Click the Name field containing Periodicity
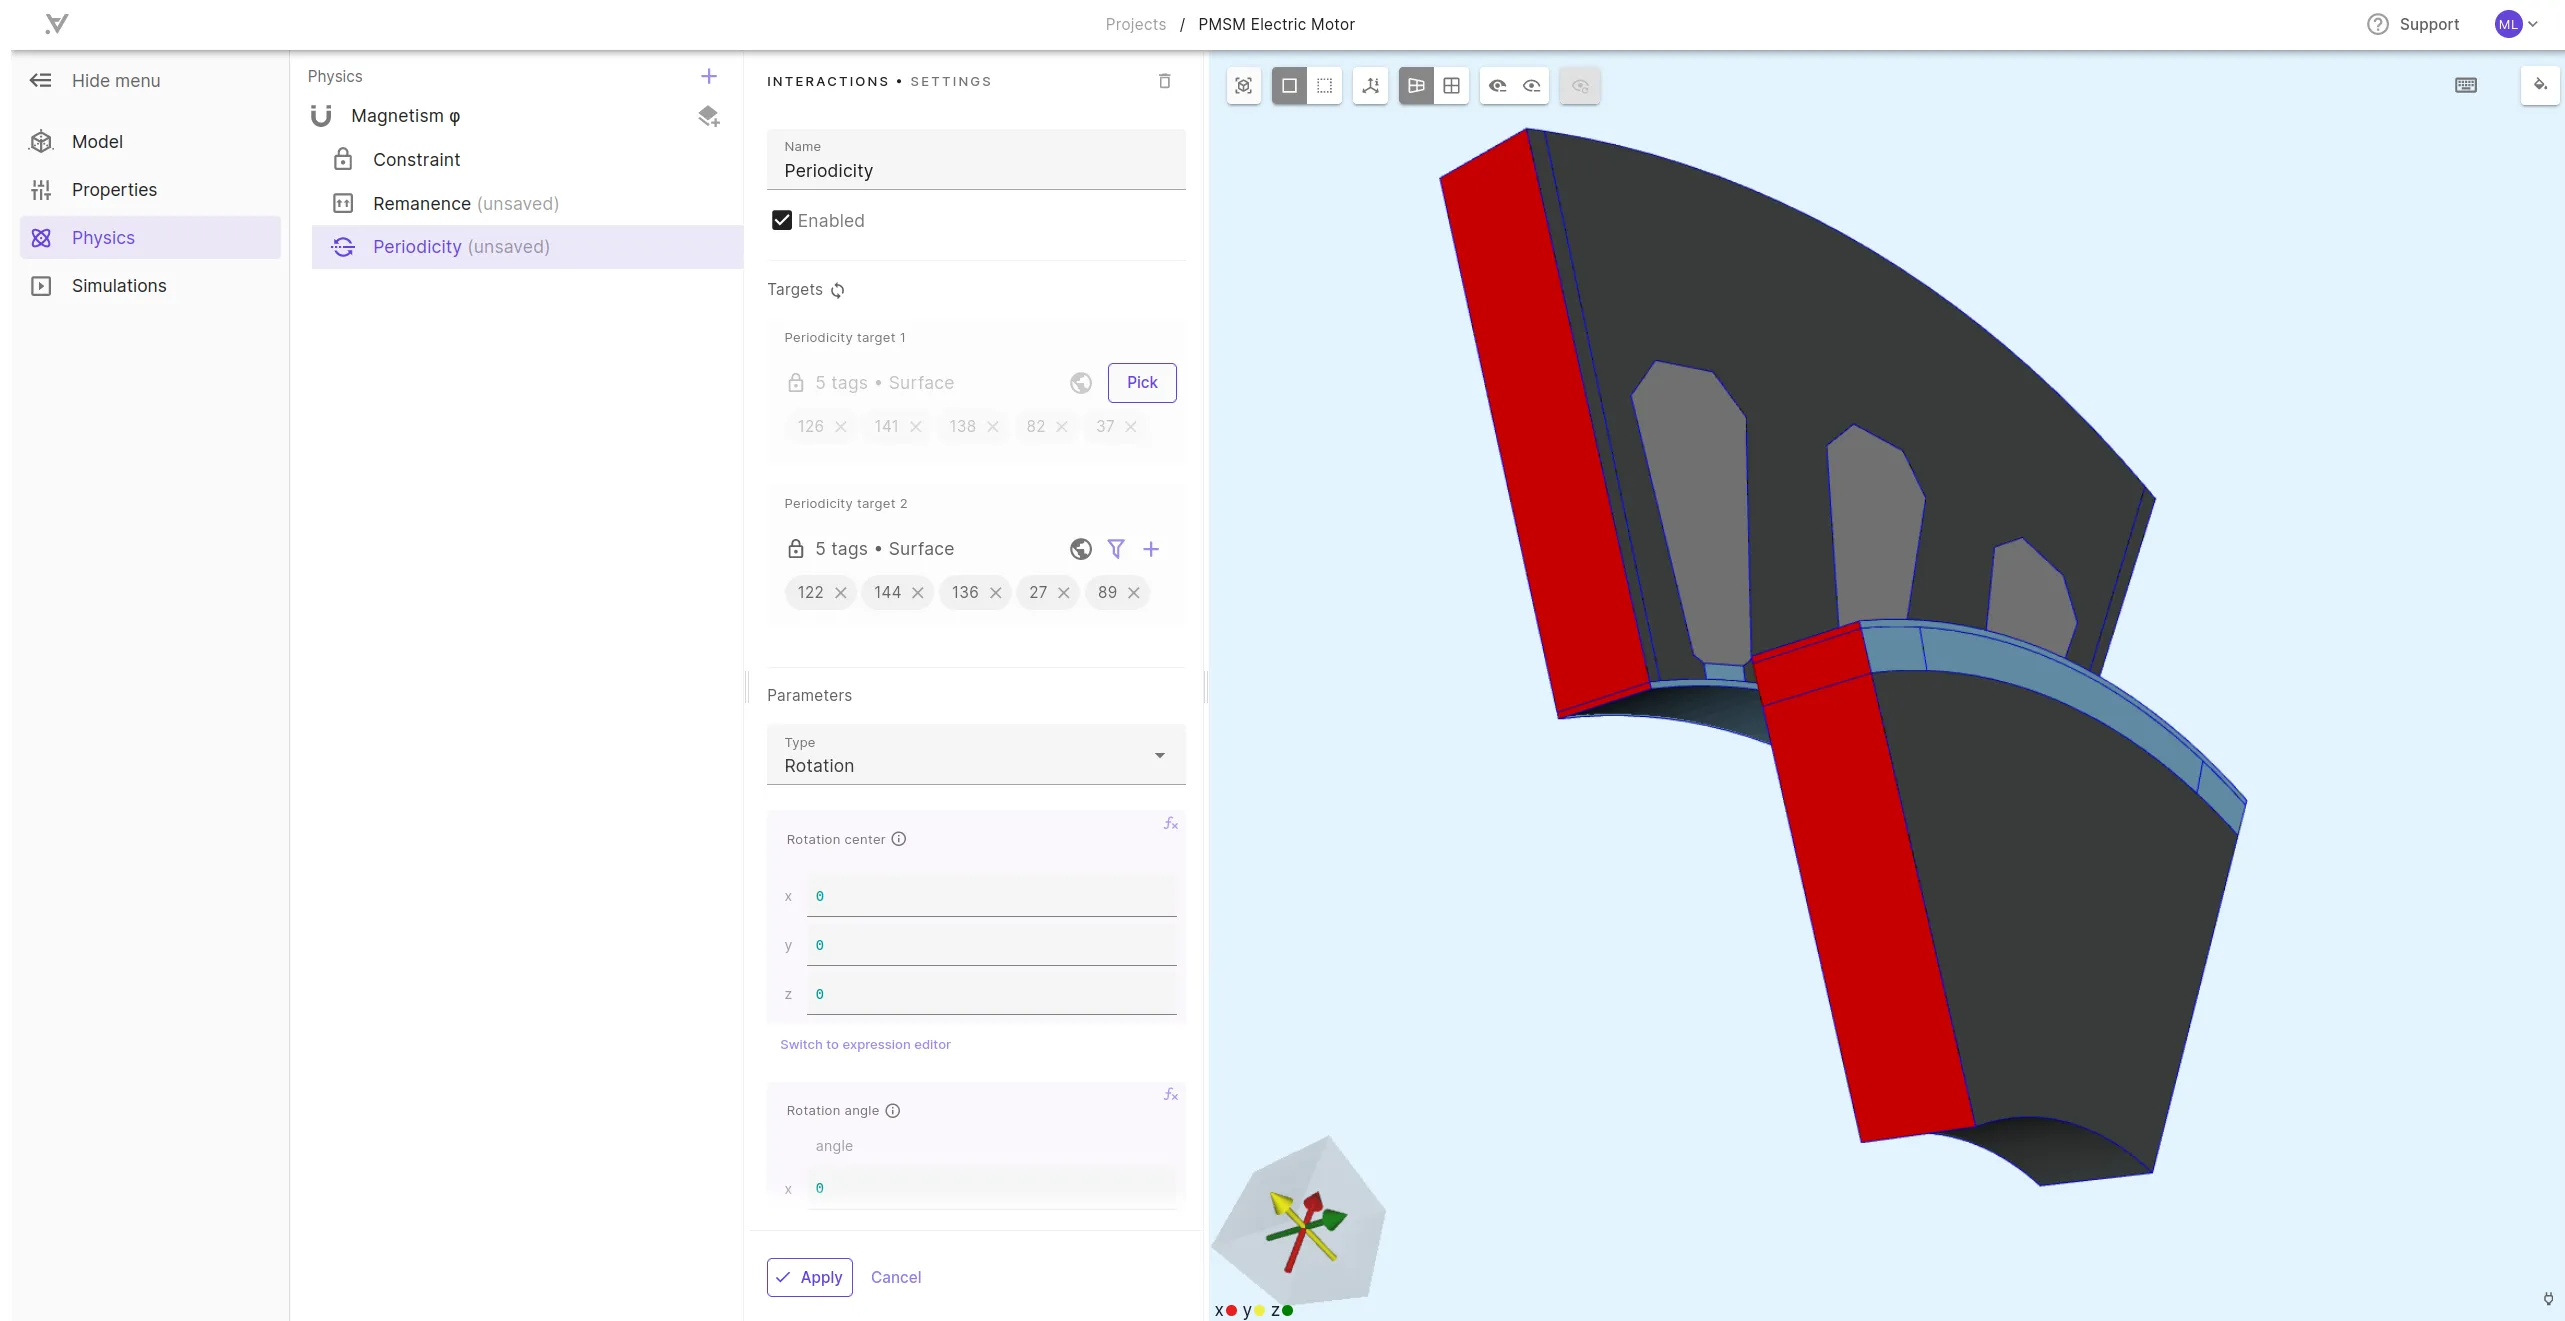The image size is (2565, 1321). tap(976, 160)
